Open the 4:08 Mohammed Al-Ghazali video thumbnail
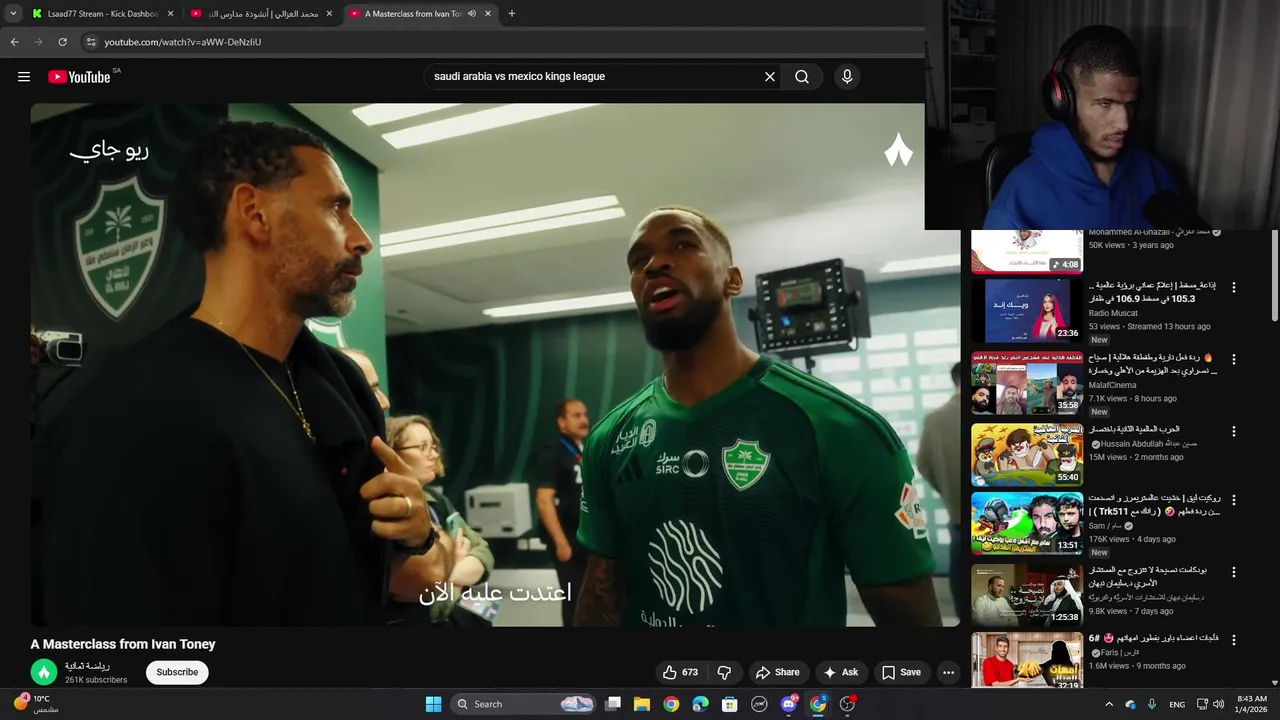The width and height of the screenshot is (1280, 720). [1027, 251]
